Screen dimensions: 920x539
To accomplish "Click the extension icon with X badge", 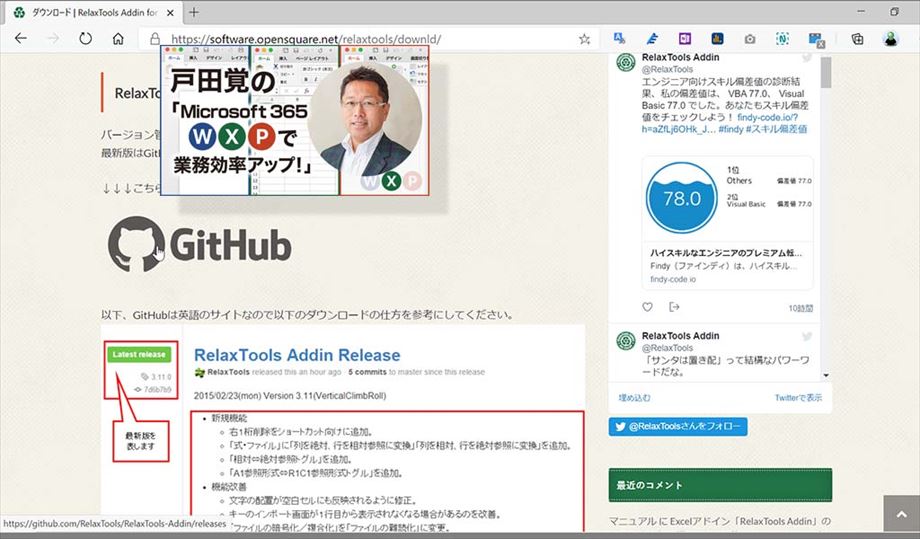I will (816, 39).
